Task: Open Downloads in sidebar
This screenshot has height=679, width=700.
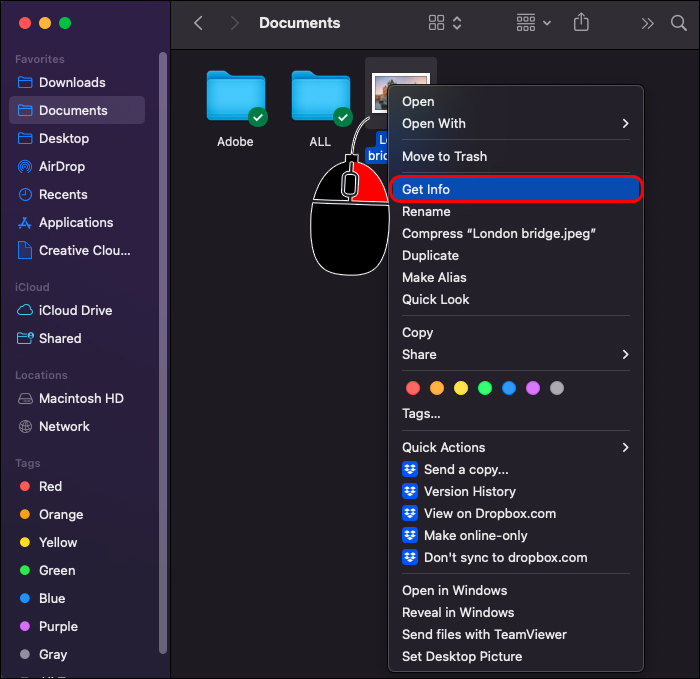Action: [x=77, y=82]
